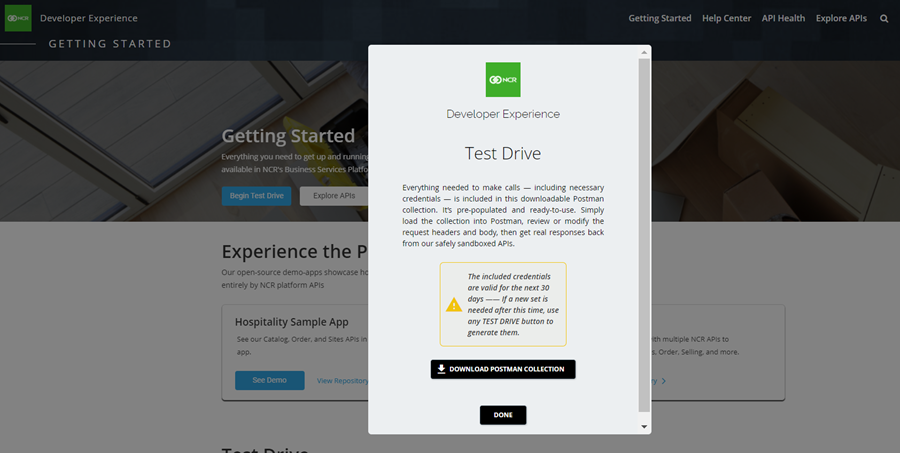Open the View Repository link
Image resolution: width=900 pixels, height=454 pixels.
point(343,381)
